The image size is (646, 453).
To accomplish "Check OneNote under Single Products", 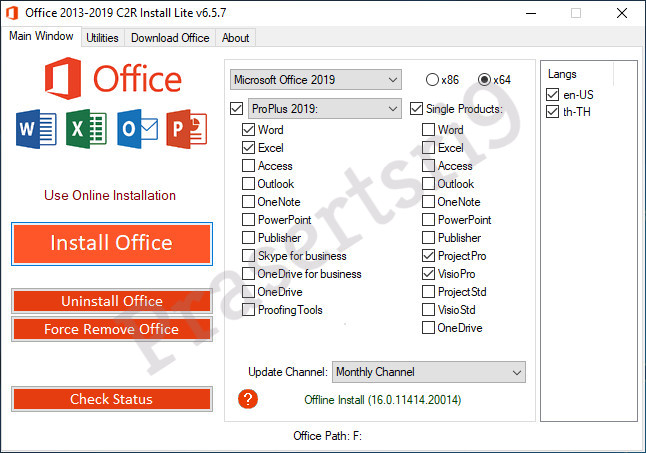I will (x=428, y=202).
